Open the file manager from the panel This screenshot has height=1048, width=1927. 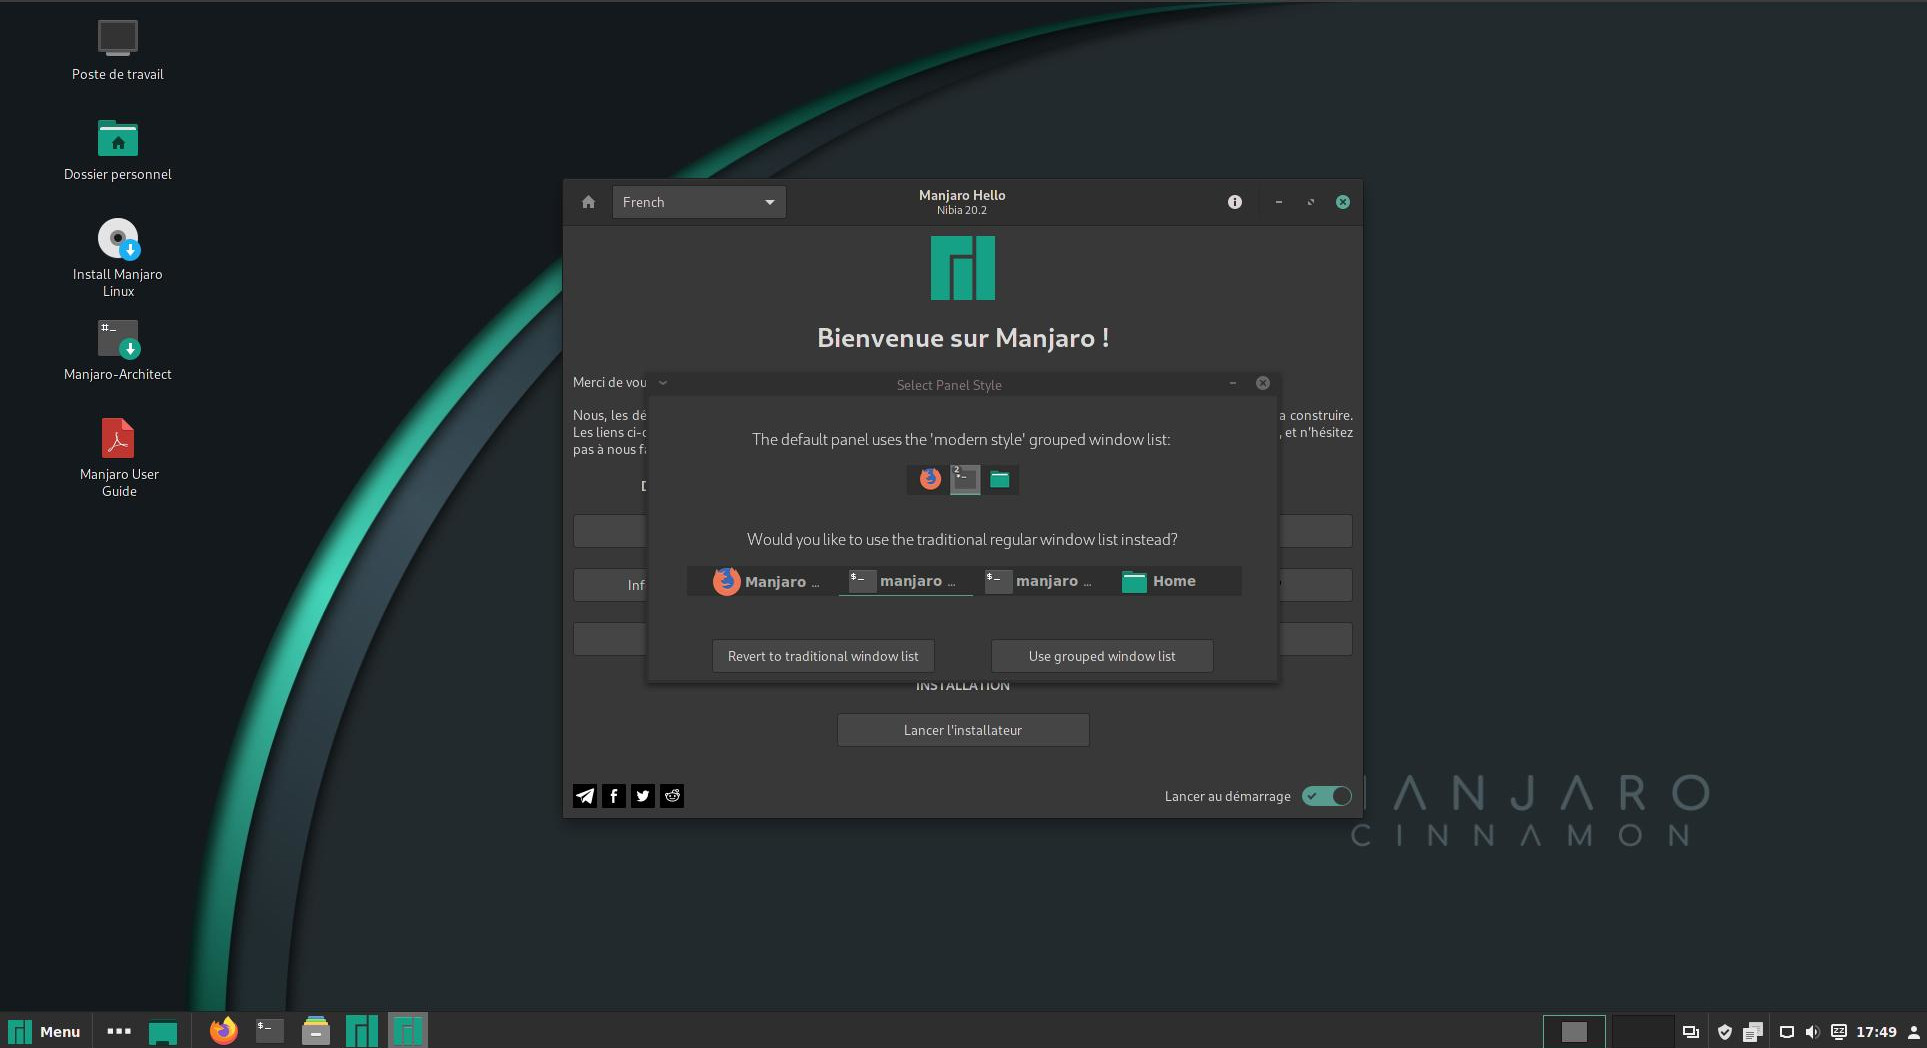click(316, 1031)
